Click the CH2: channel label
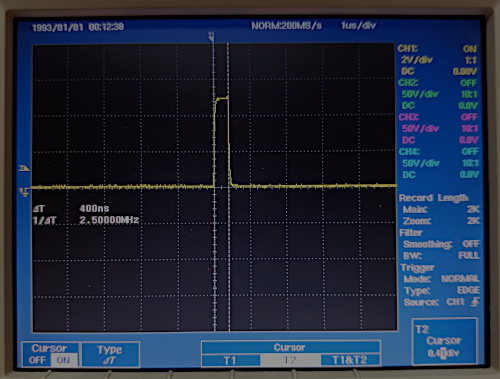The width and height of the screenshot is (500, 379). 408,83
